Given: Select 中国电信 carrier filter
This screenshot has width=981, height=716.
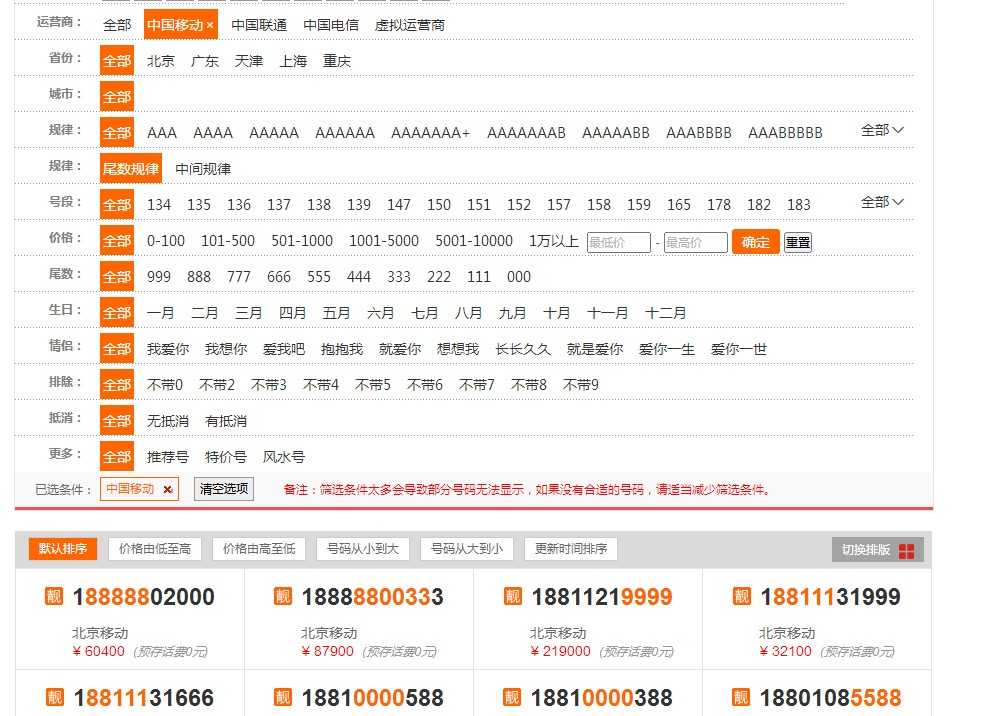Looking at the screenshot, I should 331,25.
